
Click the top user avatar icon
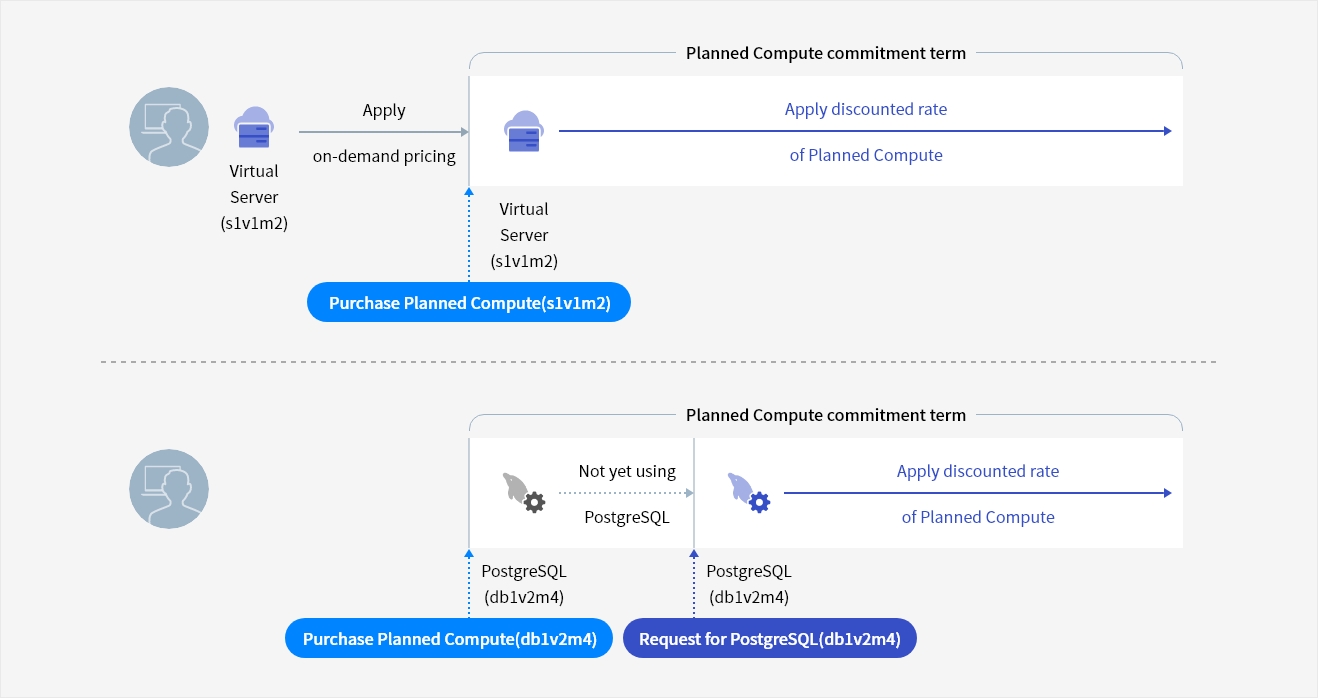169,127
